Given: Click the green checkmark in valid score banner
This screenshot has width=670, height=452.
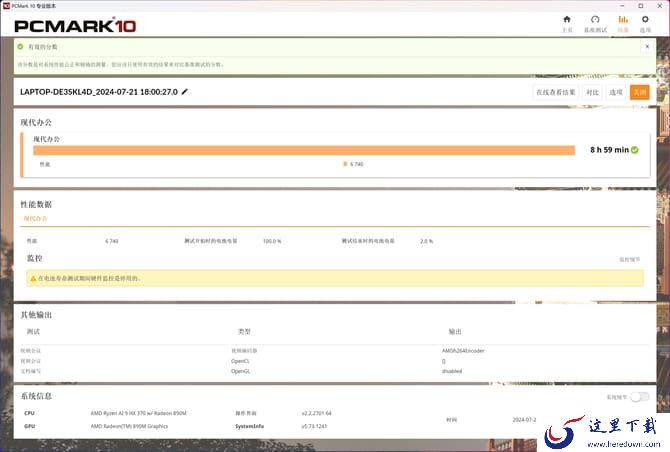Looking at the screenshot, I should [20, 47].
